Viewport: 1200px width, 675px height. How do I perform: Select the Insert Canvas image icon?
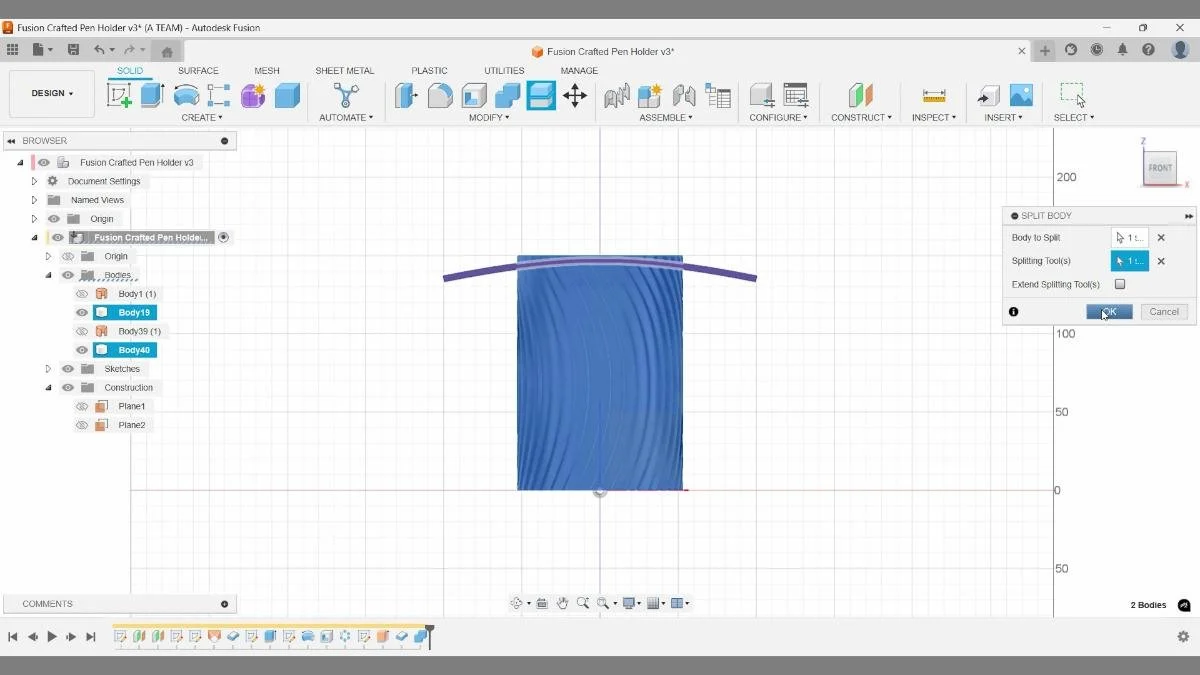click(x=1021, y=95)
